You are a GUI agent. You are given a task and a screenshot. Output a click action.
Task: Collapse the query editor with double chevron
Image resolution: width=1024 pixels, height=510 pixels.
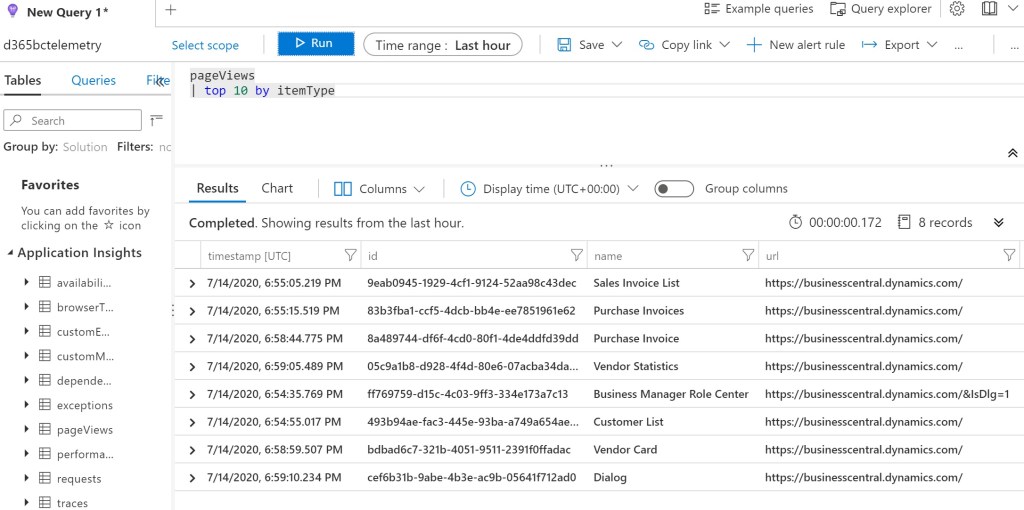(x=1012, y=153)
